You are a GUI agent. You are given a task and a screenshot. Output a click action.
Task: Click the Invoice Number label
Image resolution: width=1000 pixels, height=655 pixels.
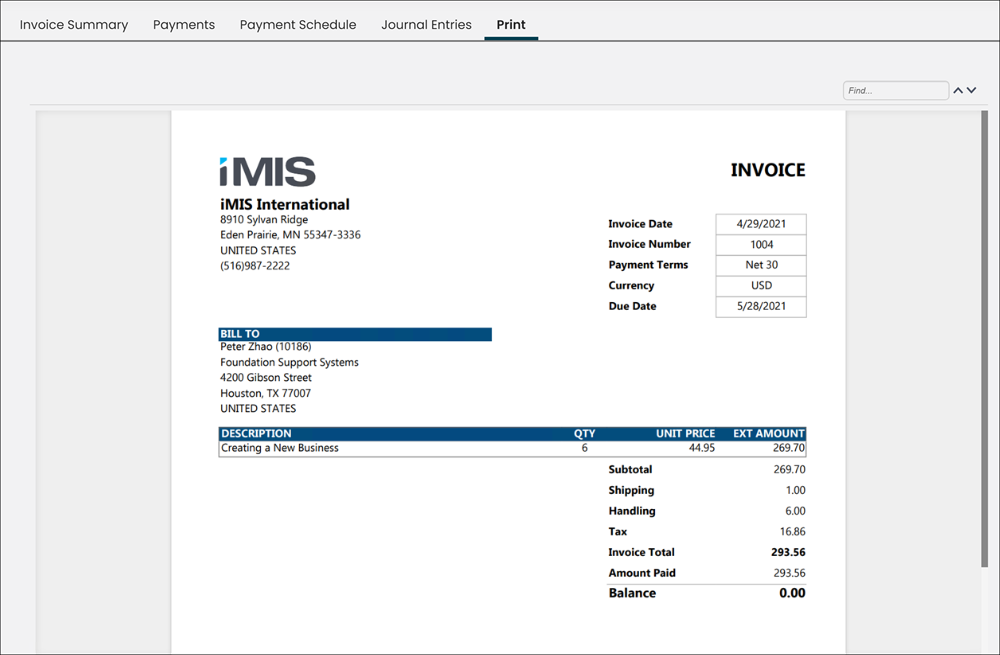(649, 244)
